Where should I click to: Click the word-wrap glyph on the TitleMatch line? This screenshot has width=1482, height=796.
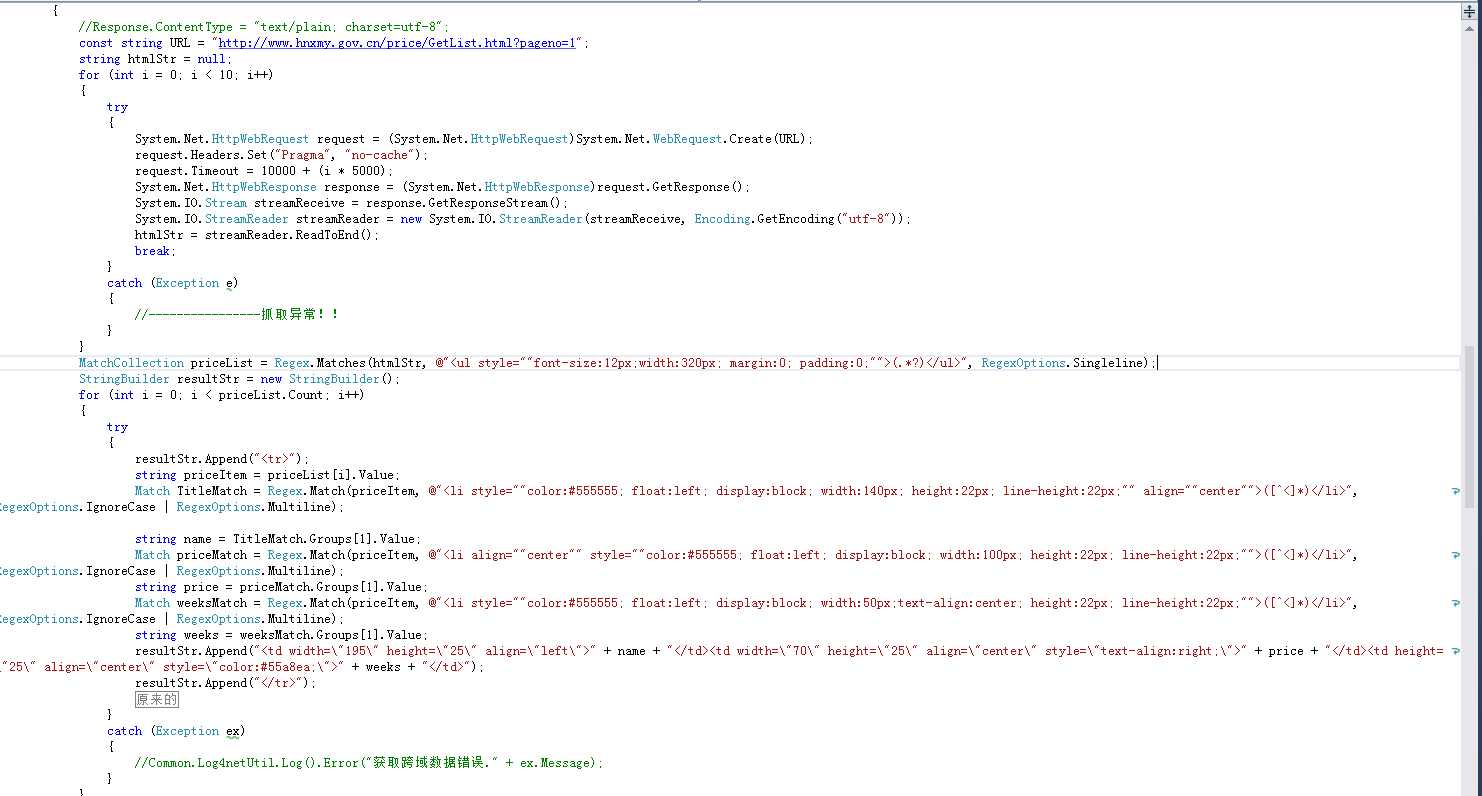[1455, 492]
